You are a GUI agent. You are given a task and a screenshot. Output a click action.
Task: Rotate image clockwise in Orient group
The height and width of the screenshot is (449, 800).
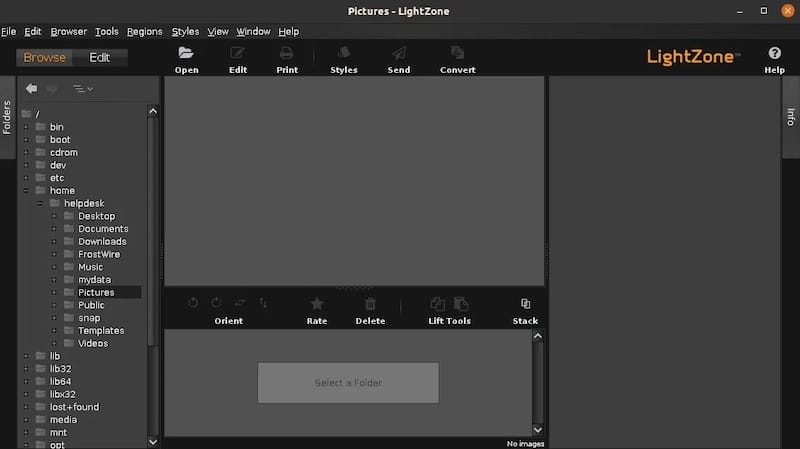pos(216,303)
